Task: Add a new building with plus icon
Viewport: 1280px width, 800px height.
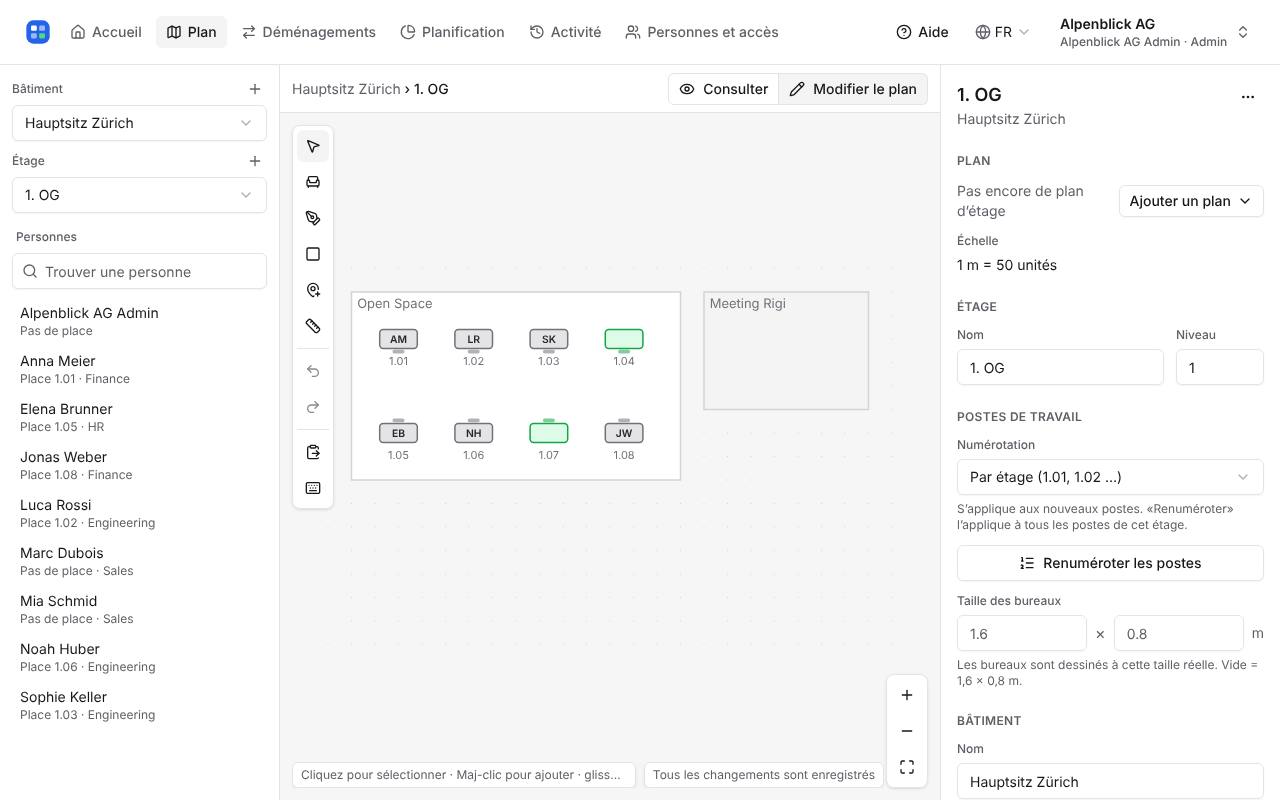Action: (x=255, y=89)
